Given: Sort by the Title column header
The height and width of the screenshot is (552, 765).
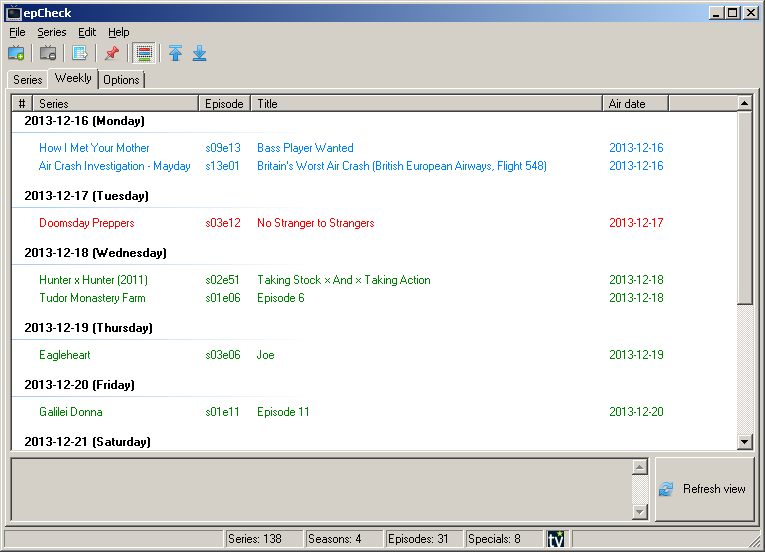Looking at the screenshot, I should pyautogui.click(x=426, y=103).
